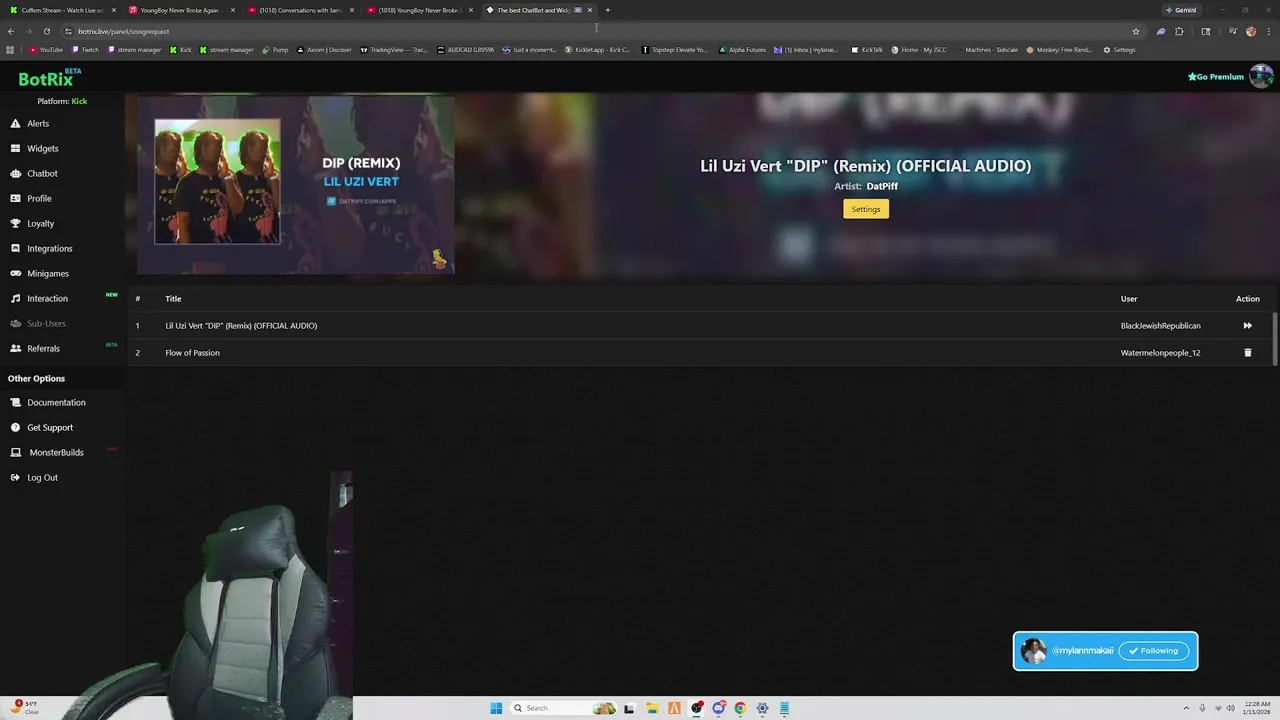Click Go Premium
Image resolution: width=1280 pixels, height=720 pixels.
(x=1215, y=76)
